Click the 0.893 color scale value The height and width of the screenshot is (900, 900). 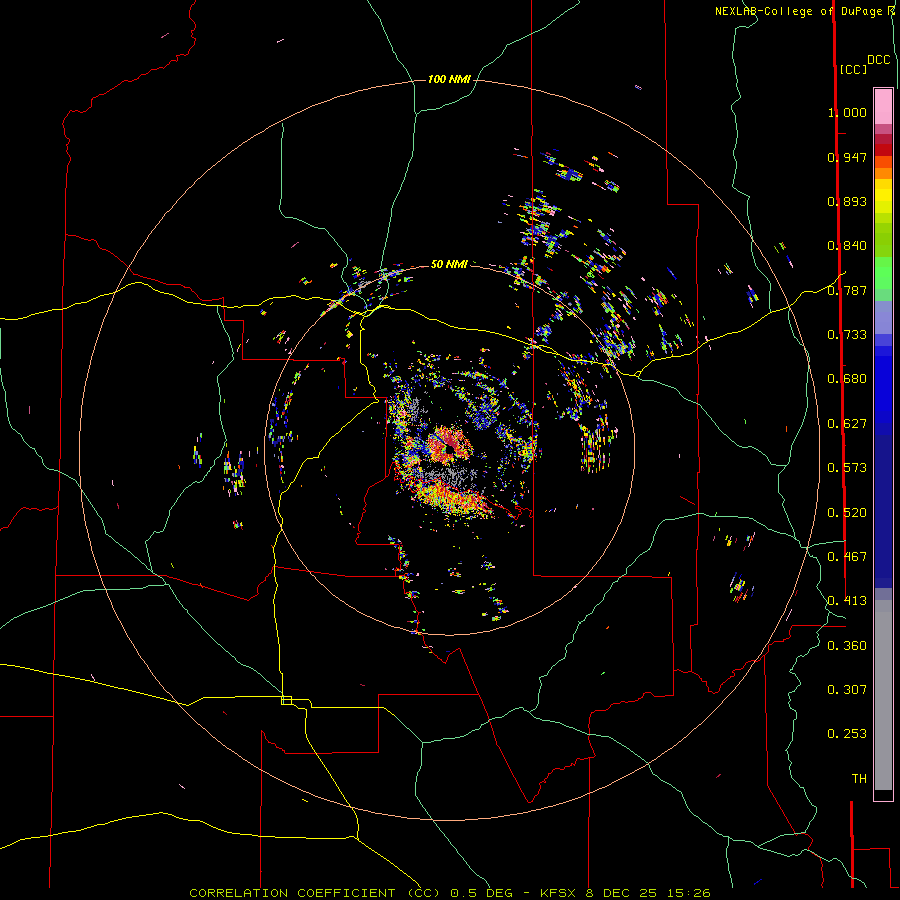pyautogui.click(x=847, y=201)
